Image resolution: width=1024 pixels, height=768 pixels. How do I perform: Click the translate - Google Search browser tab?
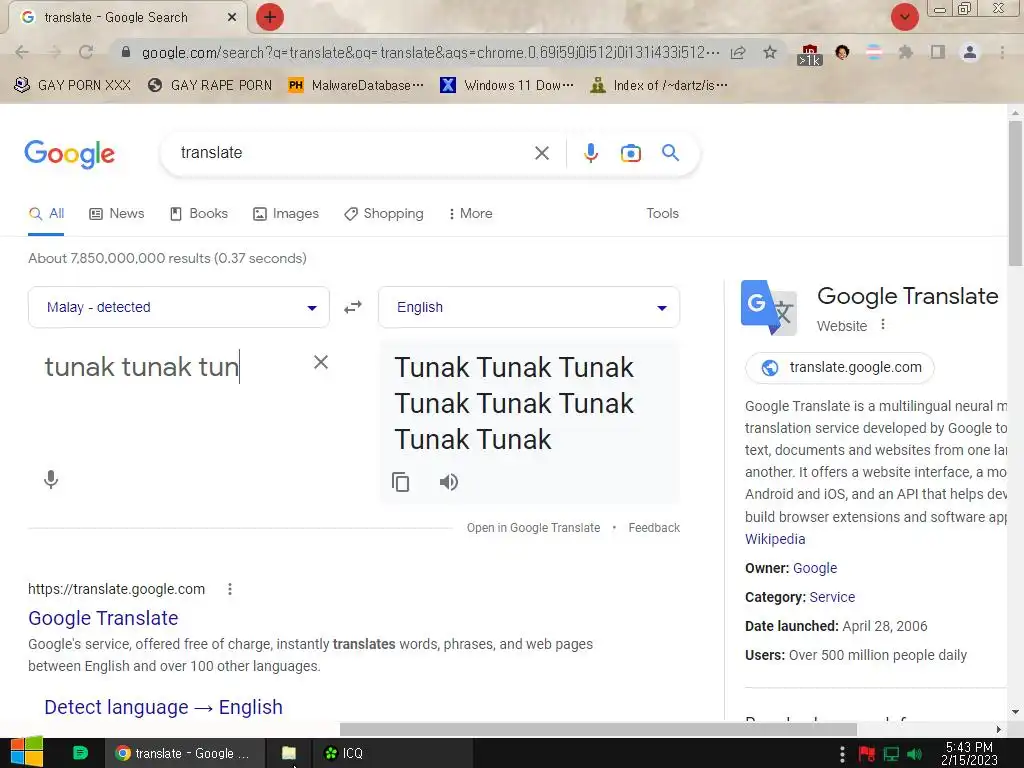coord(127,18)
